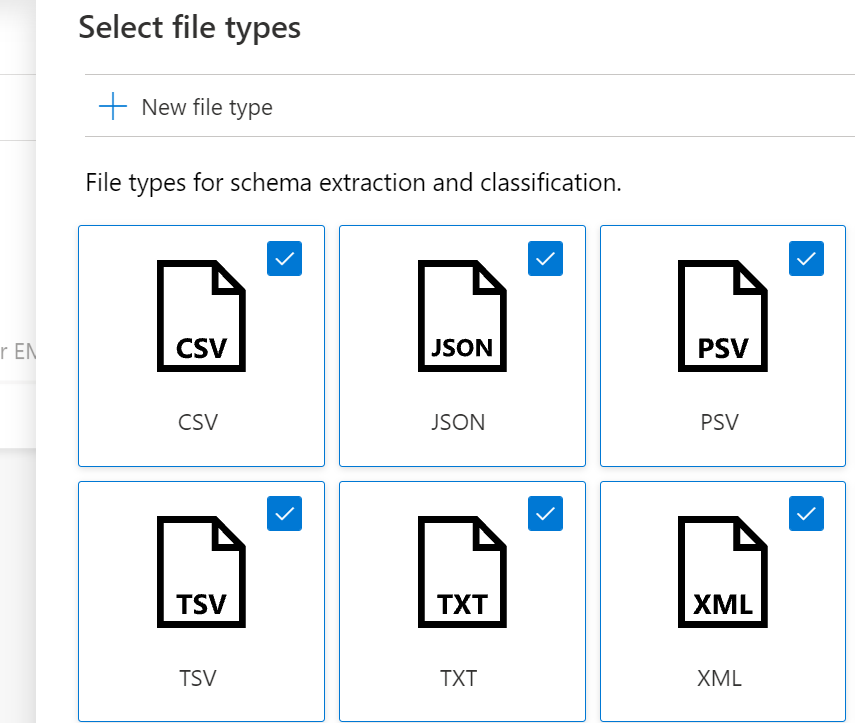Image resolution: width=855 pixels, height=723 pixels.
Task: Click the TSV file type icon
Action: coord(201,570)
